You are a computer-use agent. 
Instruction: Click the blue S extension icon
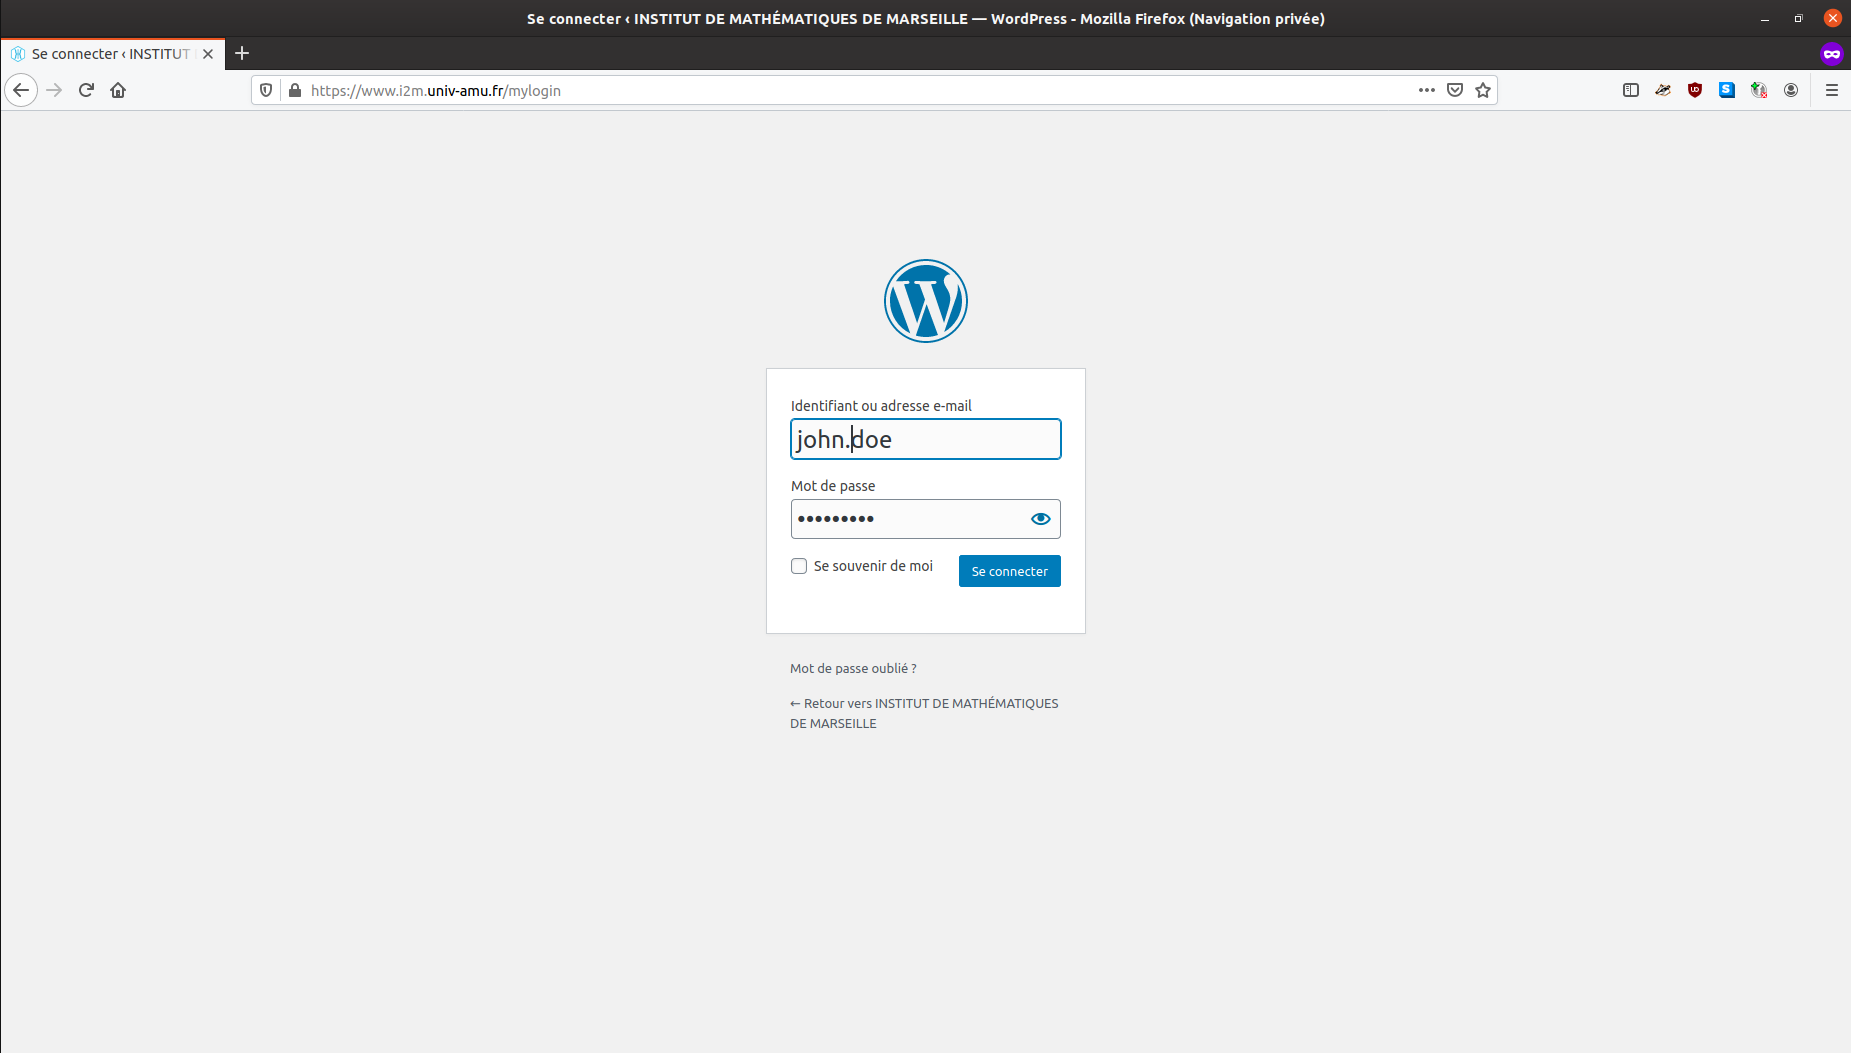tap(1727, 90)
